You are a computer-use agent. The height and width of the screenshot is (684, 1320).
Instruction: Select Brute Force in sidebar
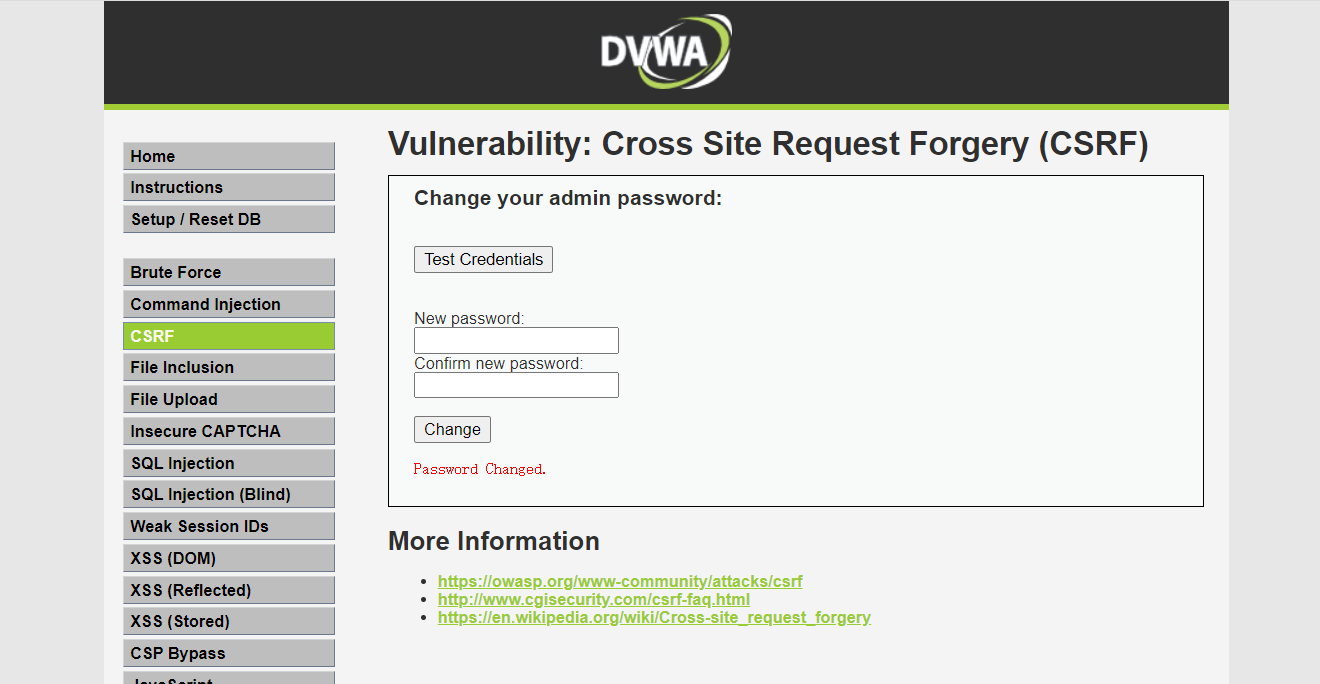pos(228,272)
